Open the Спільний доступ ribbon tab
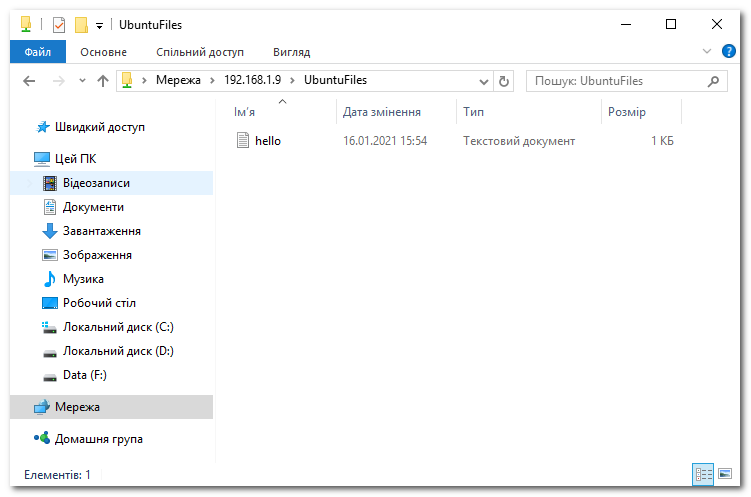The height and width of the screenshot is (497, 751). 199,52
